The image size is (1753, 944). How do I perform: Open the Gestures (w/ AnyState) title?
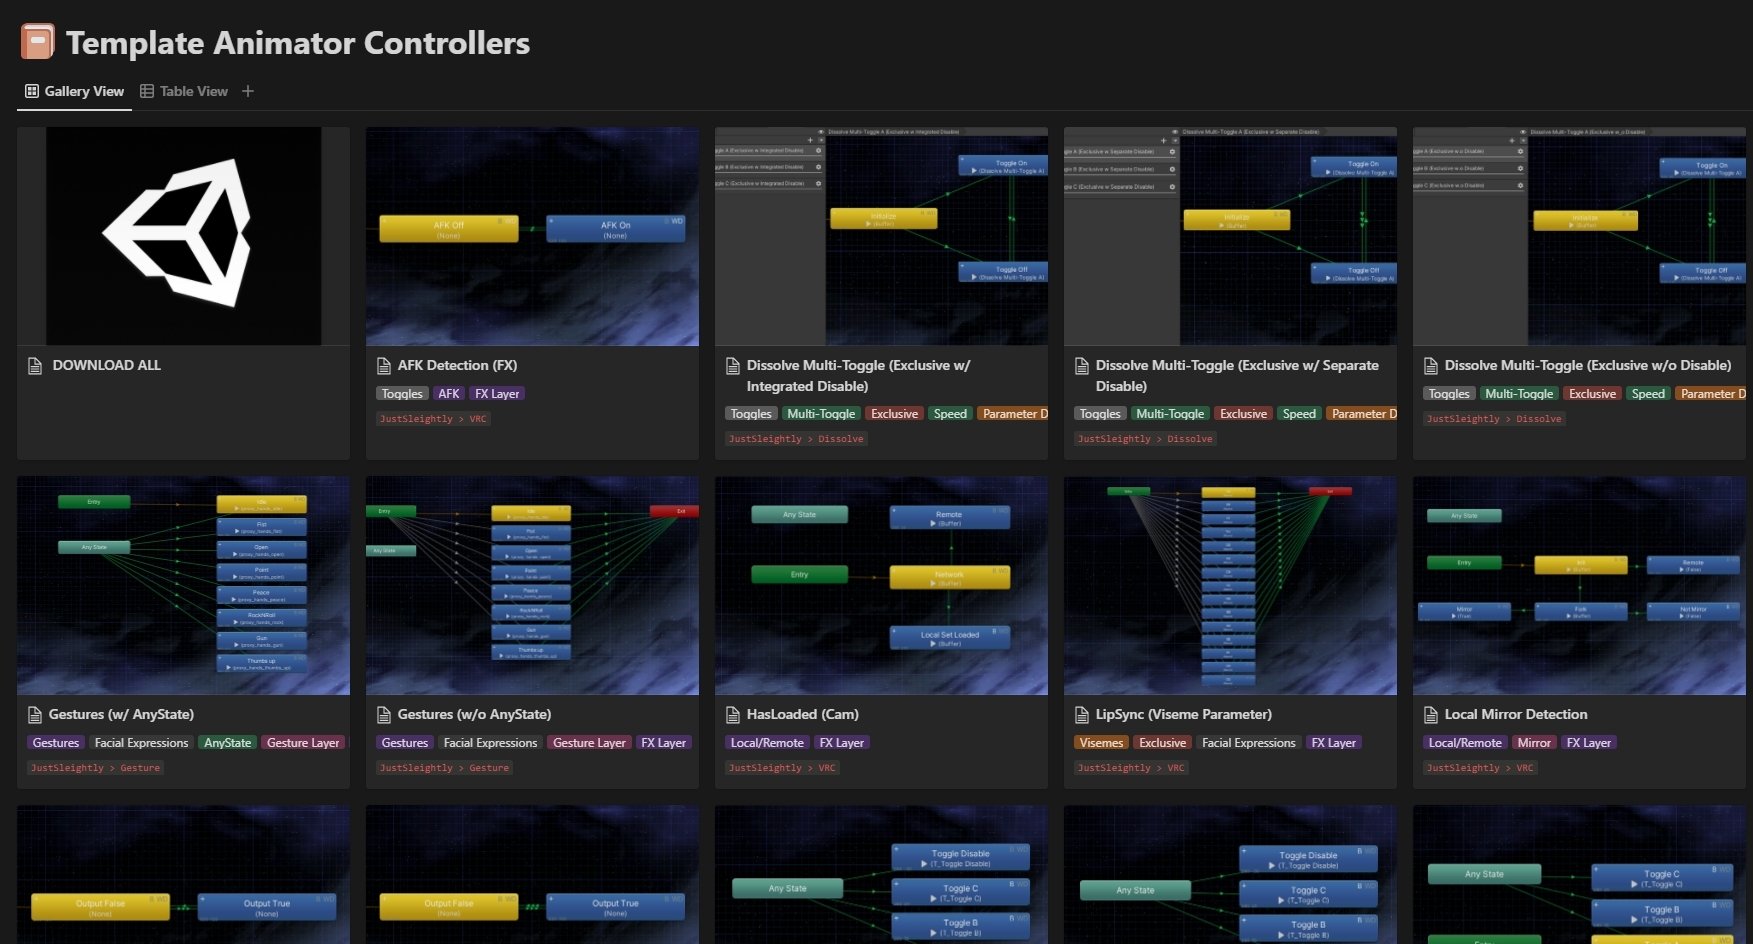tap(121, 714)
